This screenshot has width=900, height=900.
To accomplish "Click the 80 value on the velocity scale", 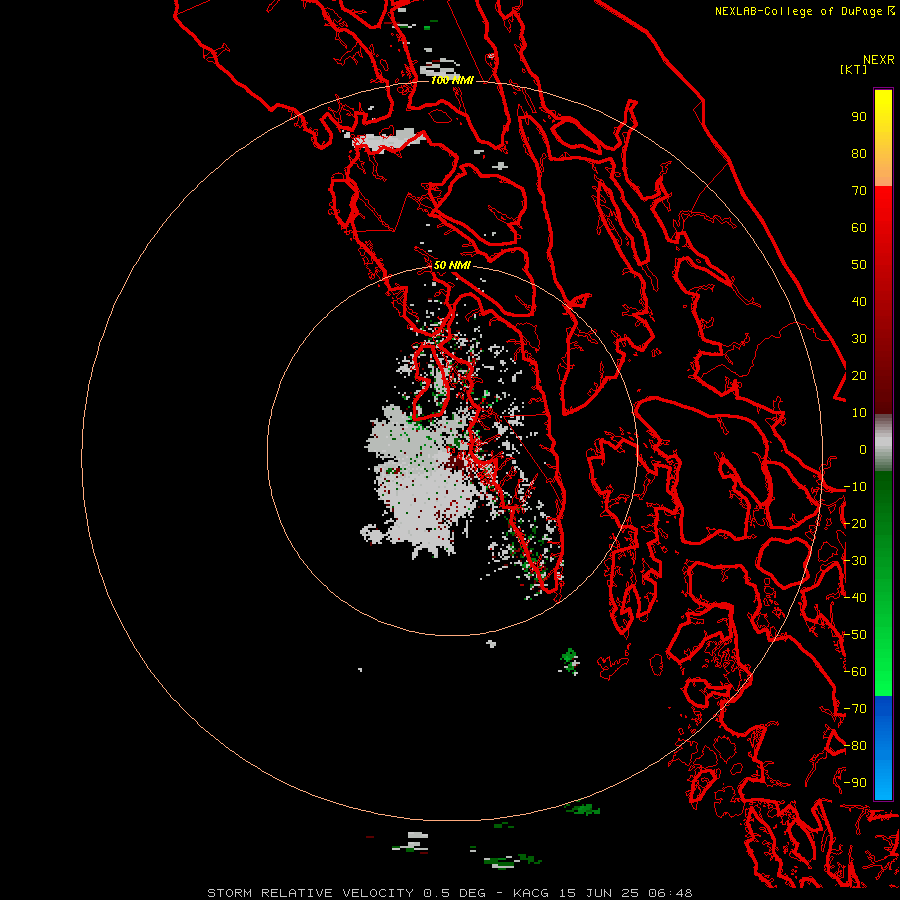I will coord(859,154).
